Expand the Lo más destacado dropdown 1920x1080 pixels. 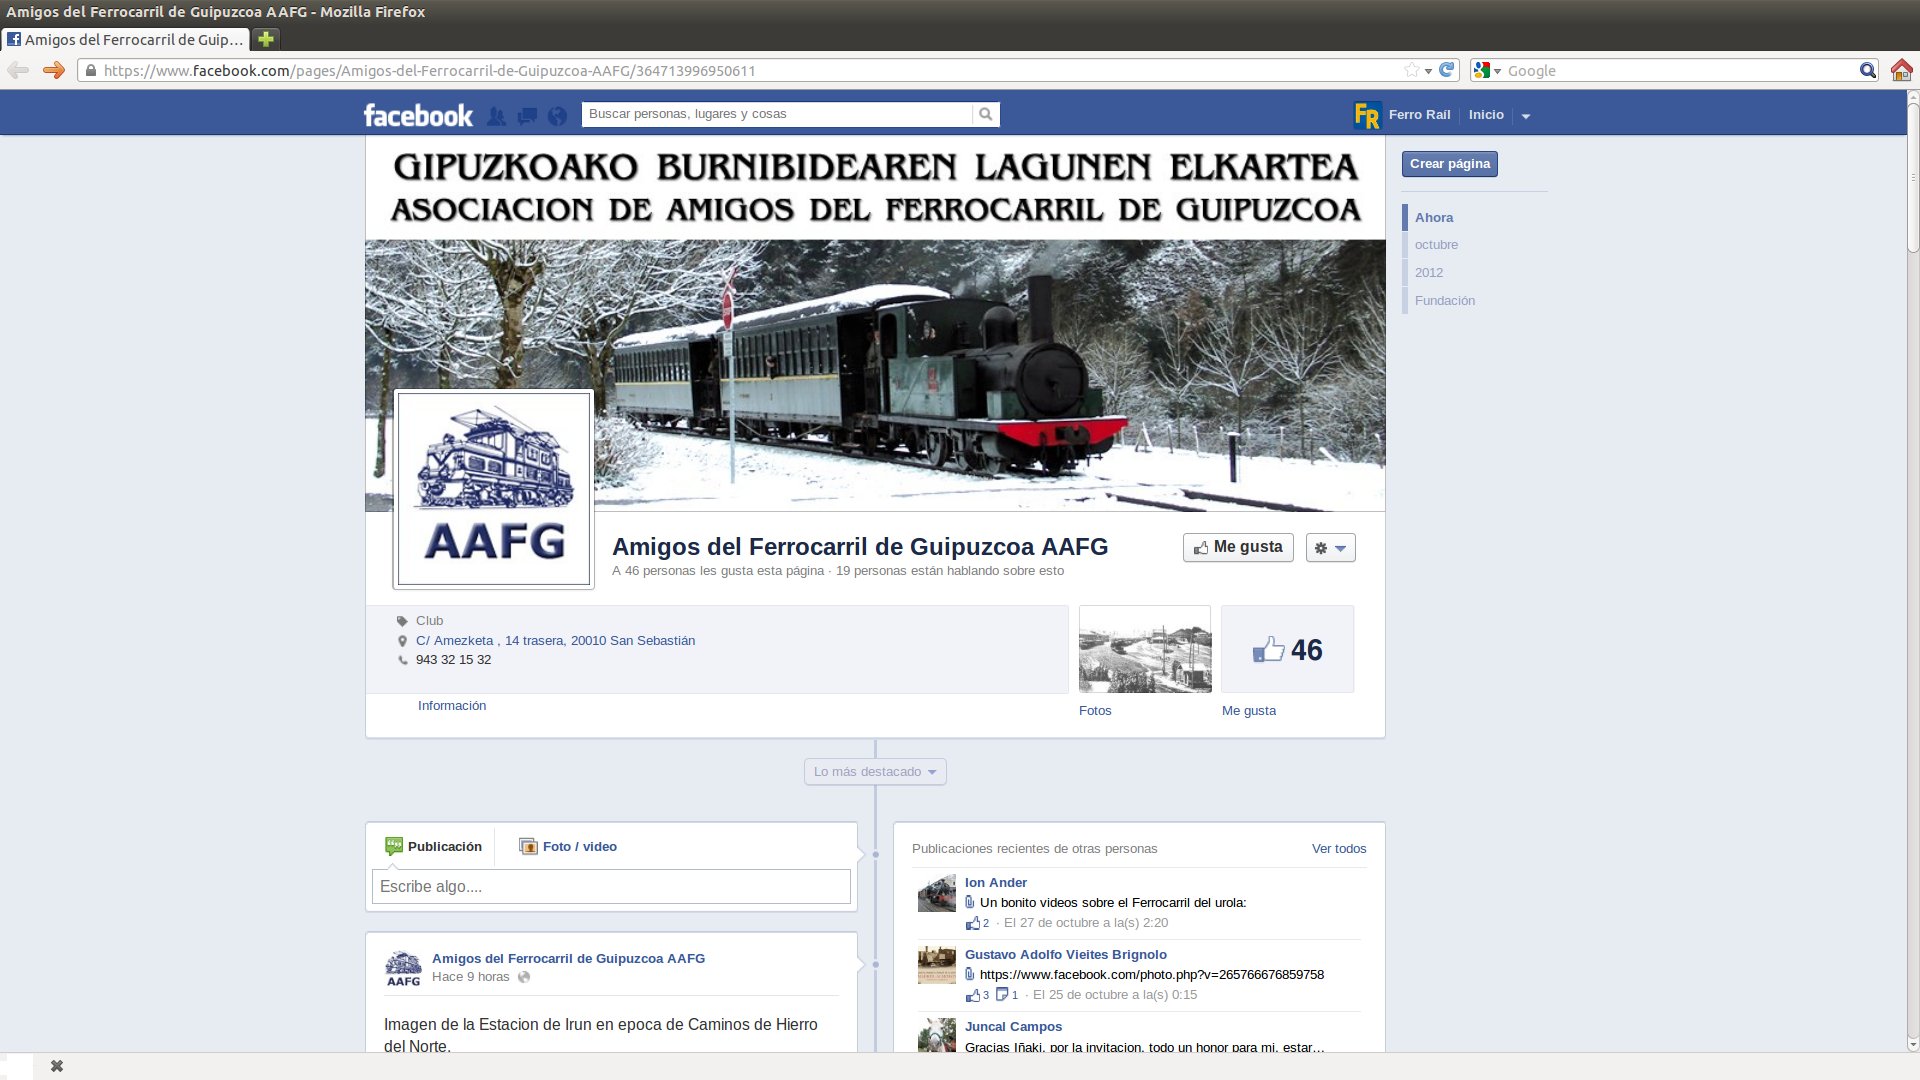(x=875, y=772)
